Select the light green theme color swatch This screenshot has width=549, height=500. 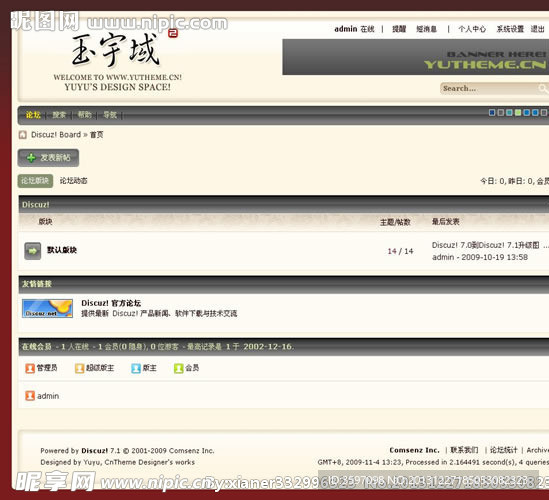pyautogui.click(x=518, y=113)
